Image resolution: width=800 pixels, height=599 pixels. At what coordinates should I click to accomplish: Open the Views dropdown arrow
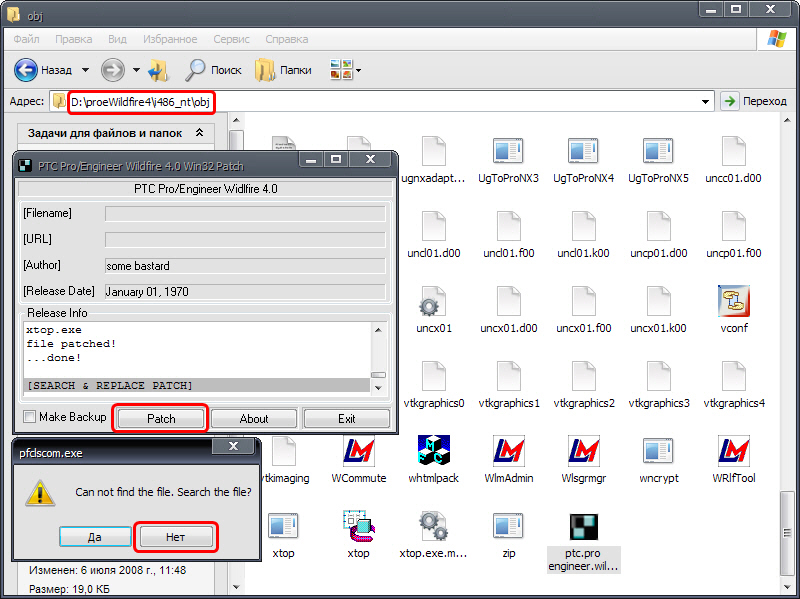pyautogui.click(x=359, y=70)
